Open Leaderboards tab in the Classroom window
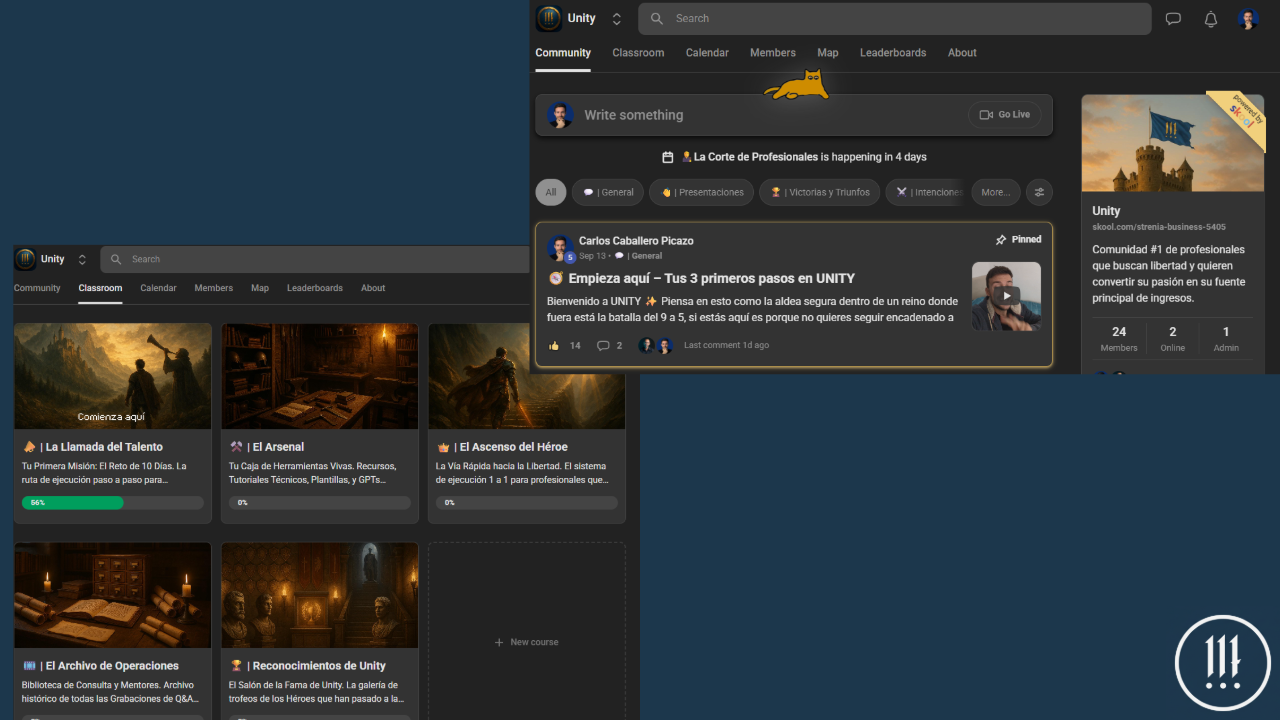 [315, 288]
